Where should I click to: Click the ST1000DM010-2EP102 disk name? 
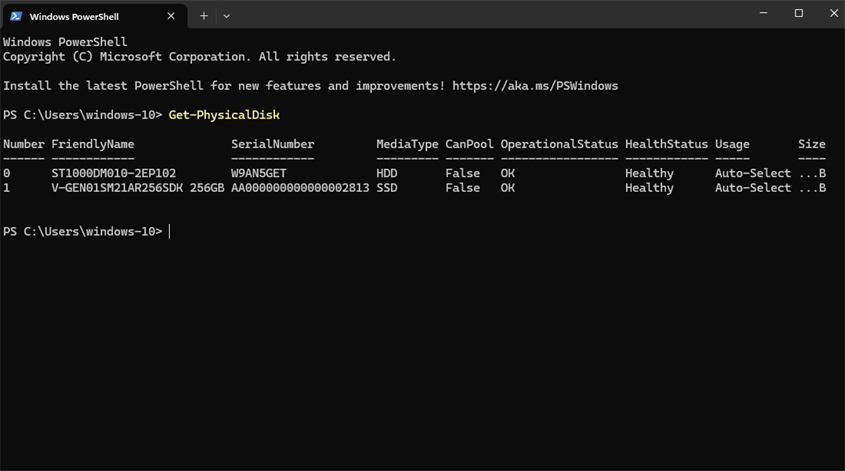pyautogui.click(x=114, y=174)
